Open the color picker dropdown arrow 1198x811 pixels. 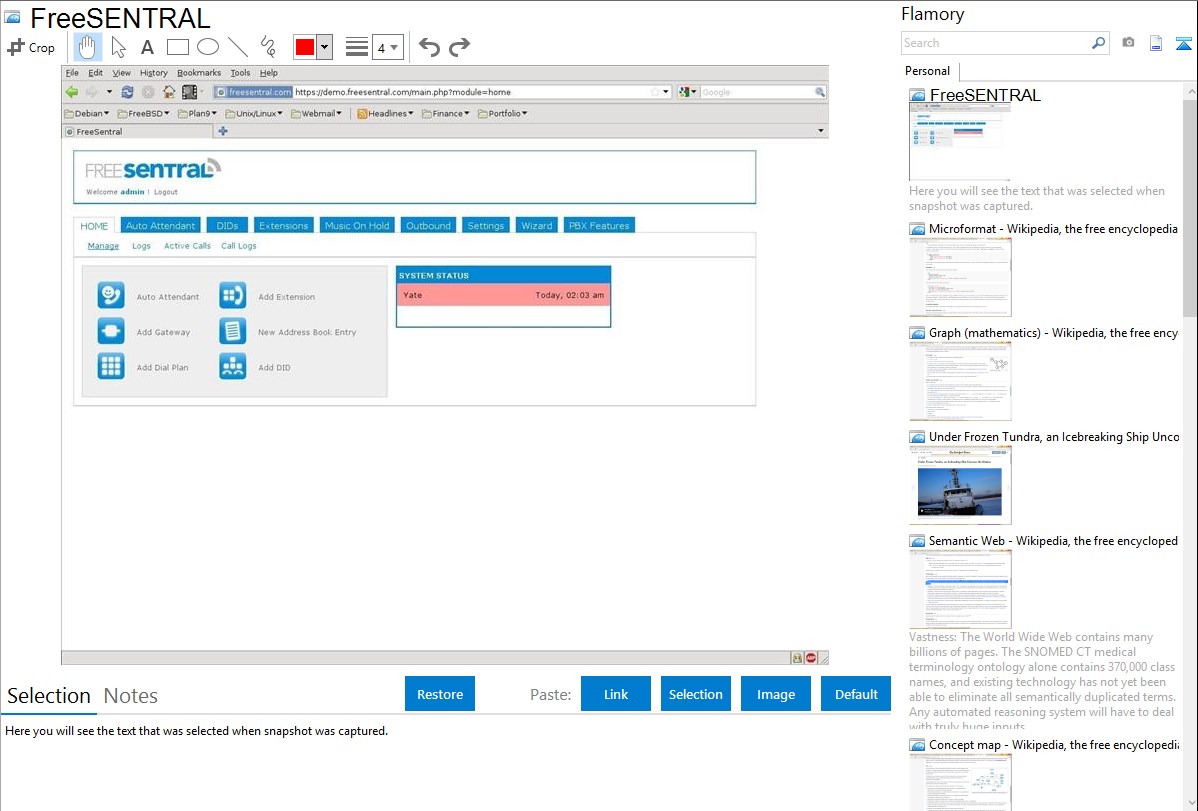tap(325, 47)
